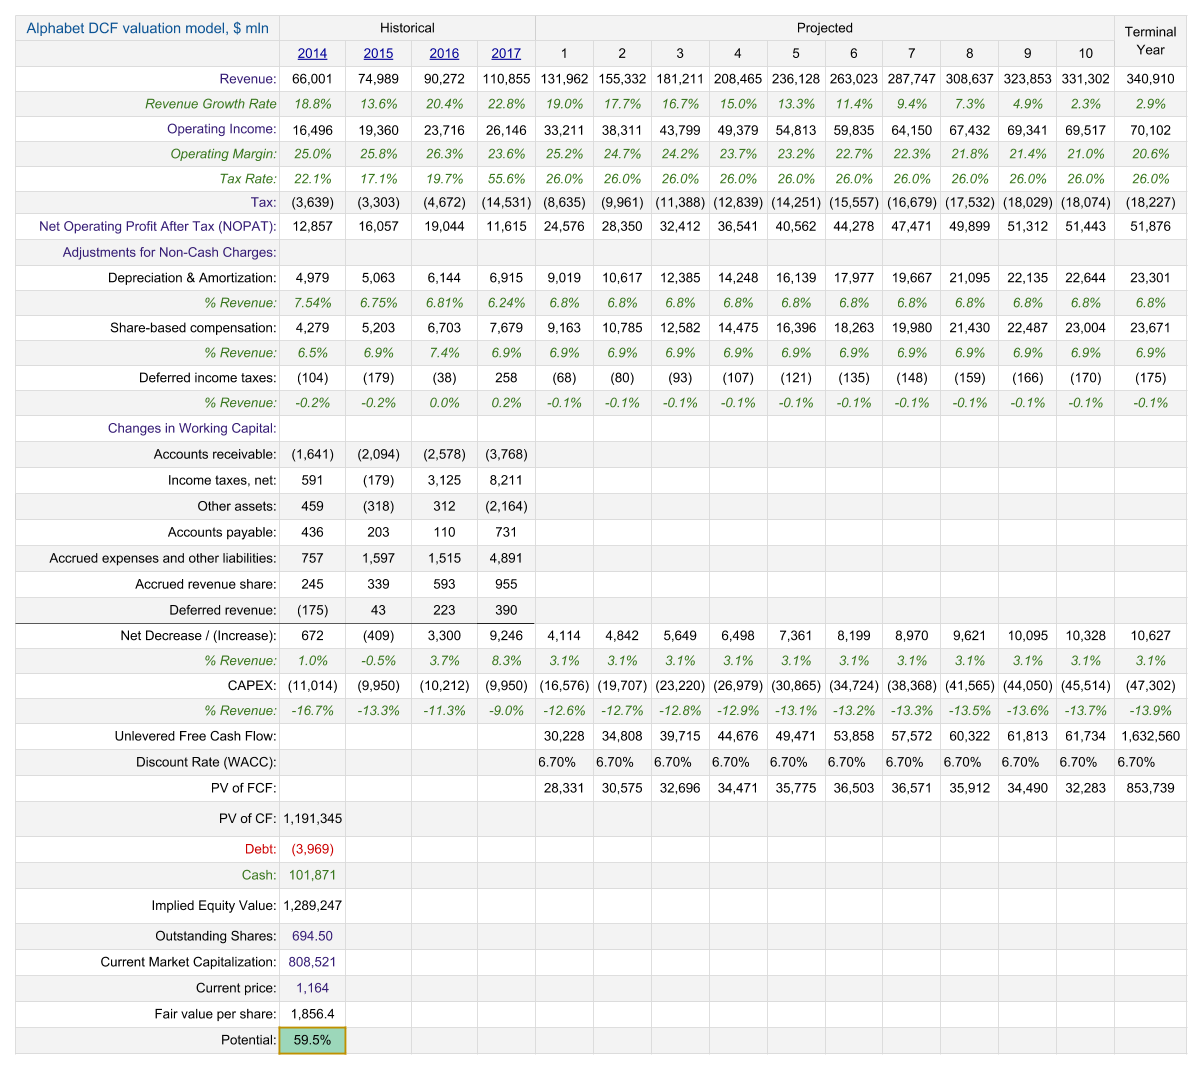1200x1075 pixels.
Task: Select terminal year Unlevered Free Cash Flow 1,632,560
Action: [1150, 736]
